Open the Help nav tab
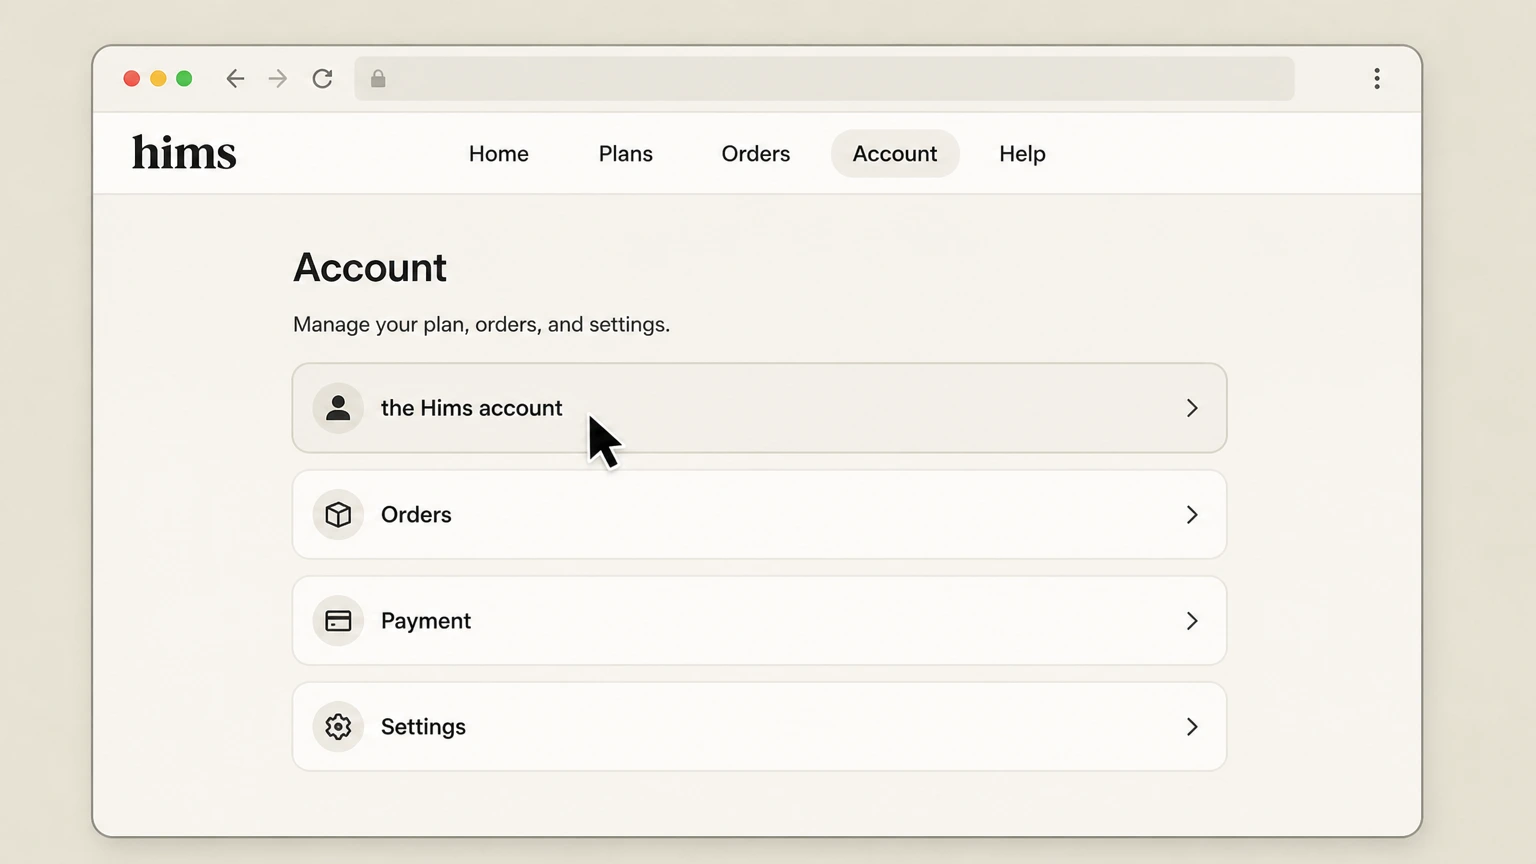 [1022, 154]
